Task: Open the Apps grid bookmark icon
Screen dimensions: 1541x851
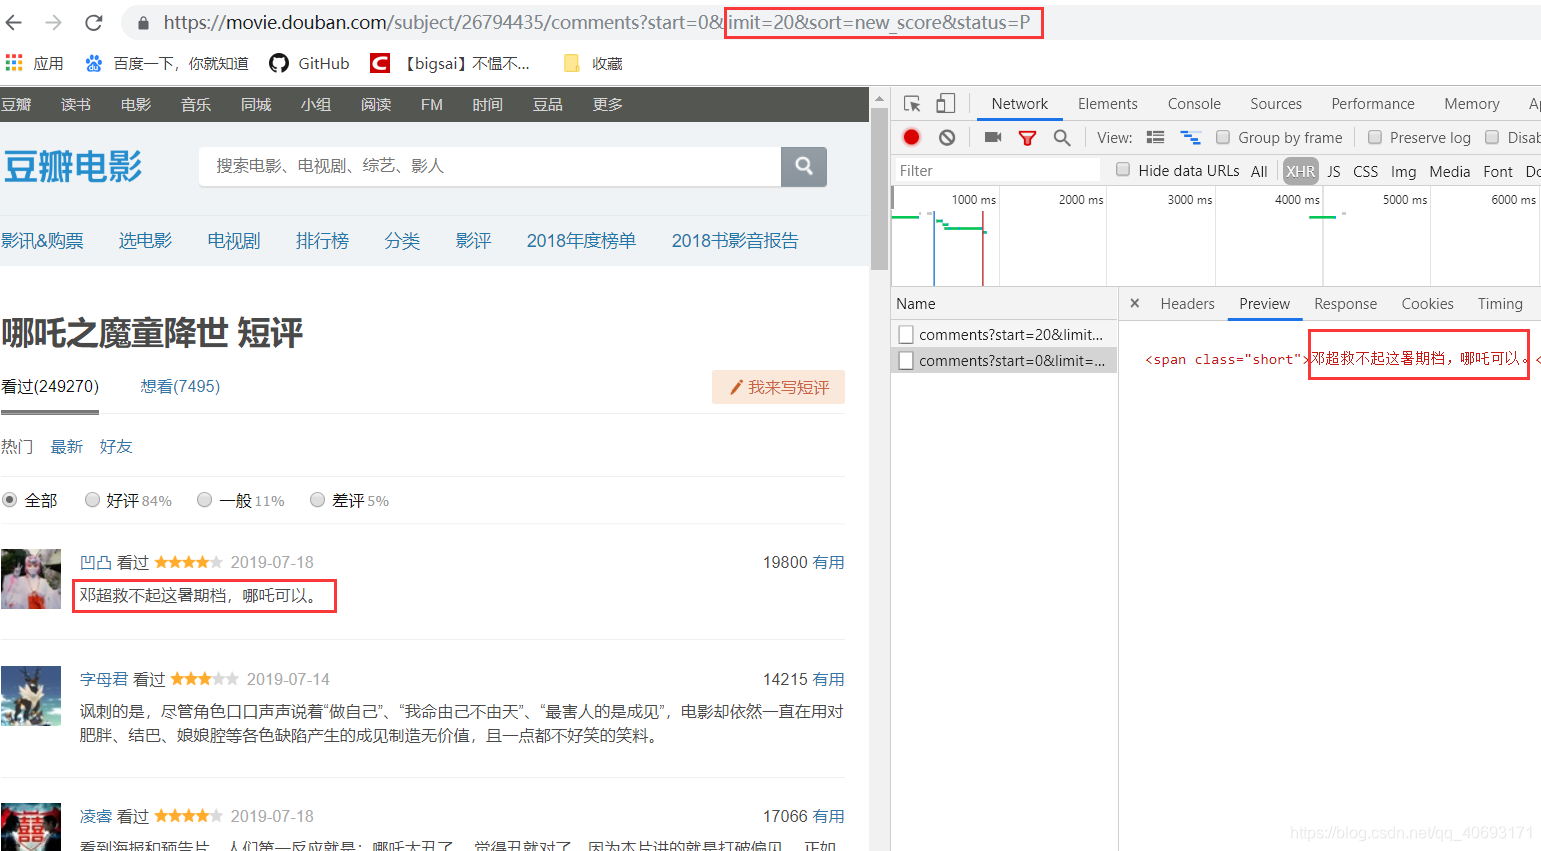Action: (x=14, y=63)
